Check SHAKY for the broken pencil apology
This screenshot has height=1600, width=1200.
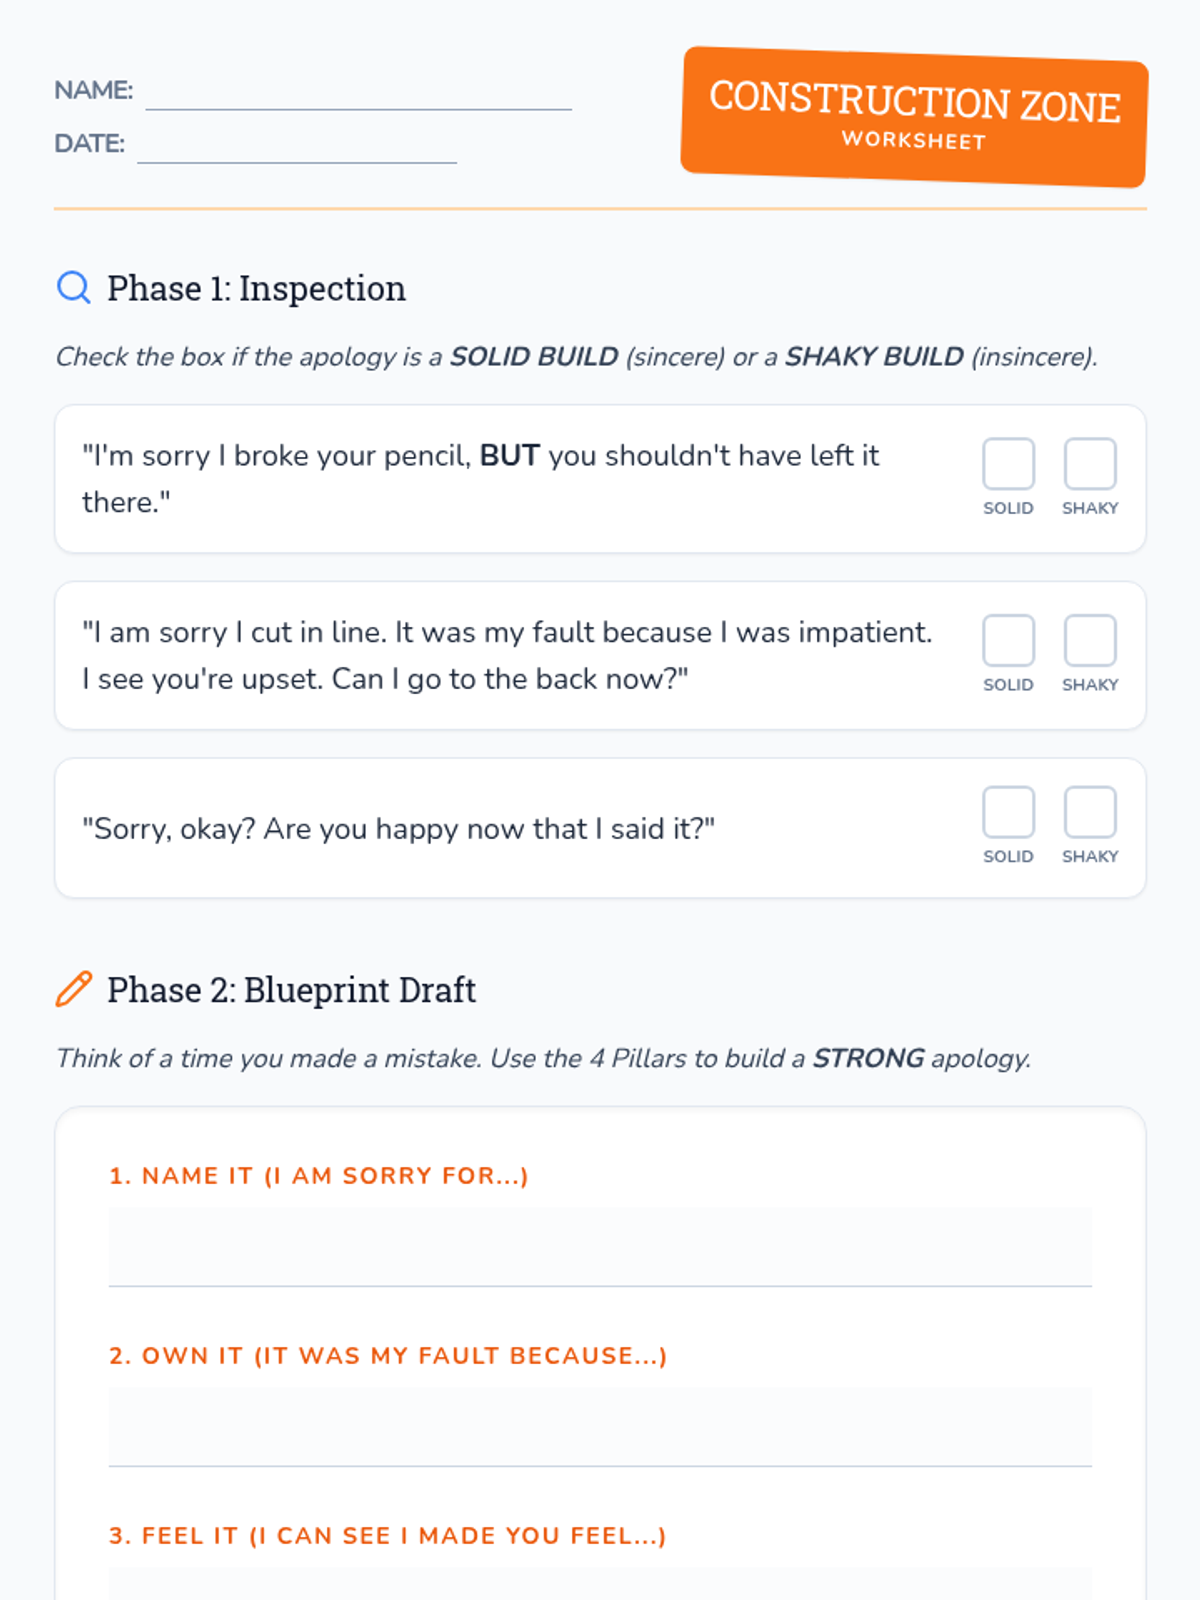[x=1089, y=464]
